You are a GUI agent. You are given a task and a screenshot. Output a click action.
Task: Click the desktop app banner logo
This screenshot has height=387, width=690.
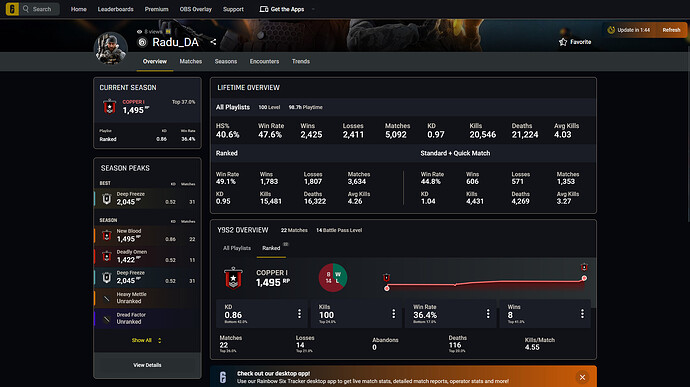click(x=223, y=377)
